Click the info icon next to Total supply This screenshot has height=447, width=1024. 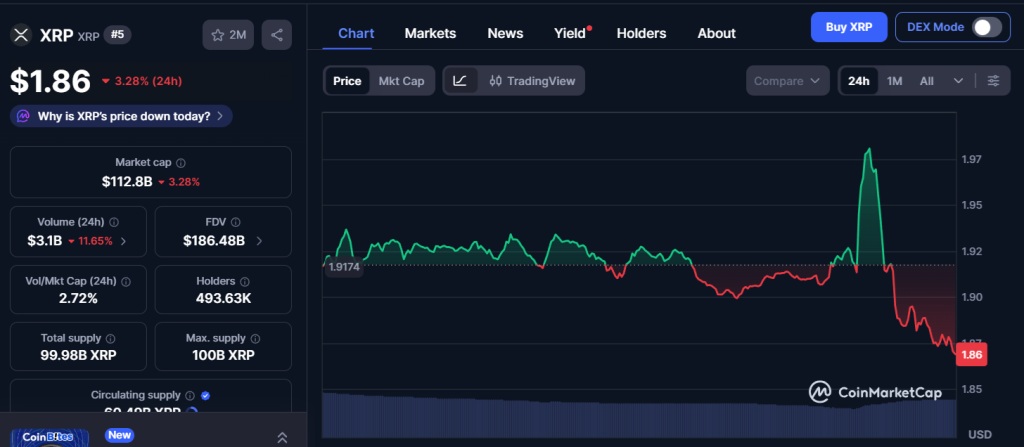pos(110,339)
